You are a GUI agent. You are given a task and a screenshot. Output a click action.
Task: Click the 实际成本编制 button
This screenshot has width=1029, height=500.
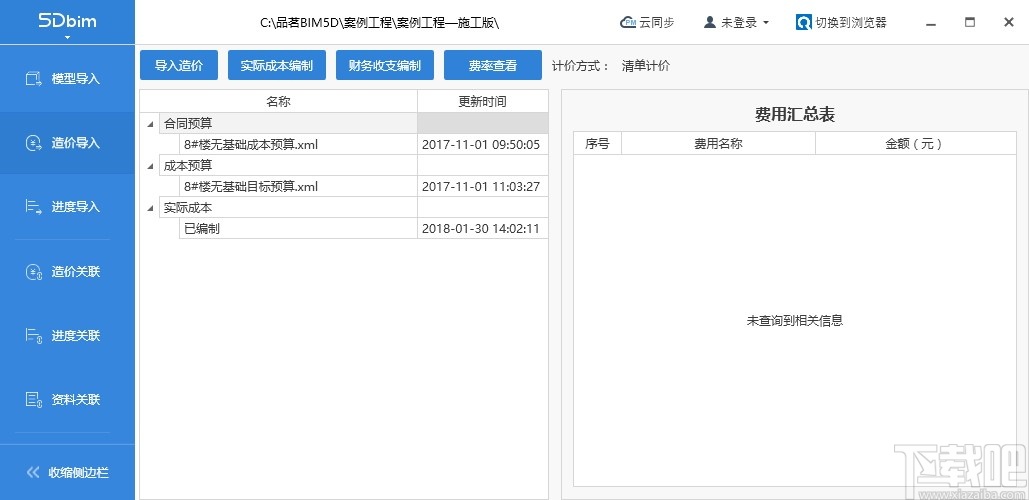pyautogui.click(x=277, y=65)
